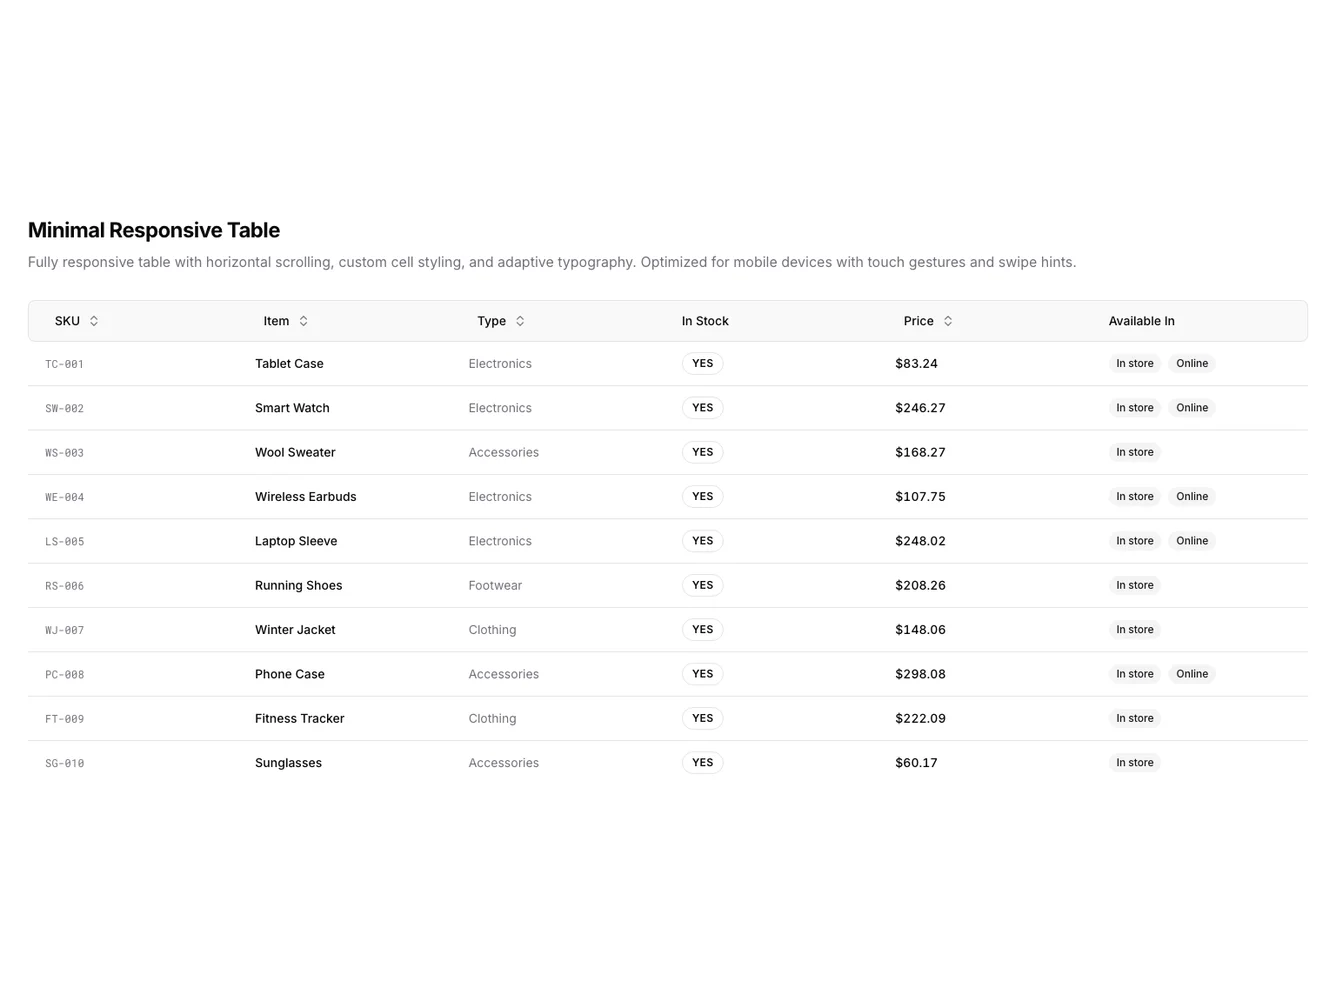Click the In store badge for Fitness Tracker
This screenshot has width=1336, height=1002.
point(1135,718)
